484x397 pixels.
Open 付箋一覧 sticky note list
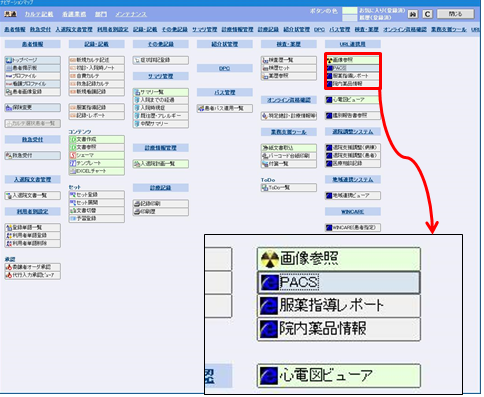289,164
